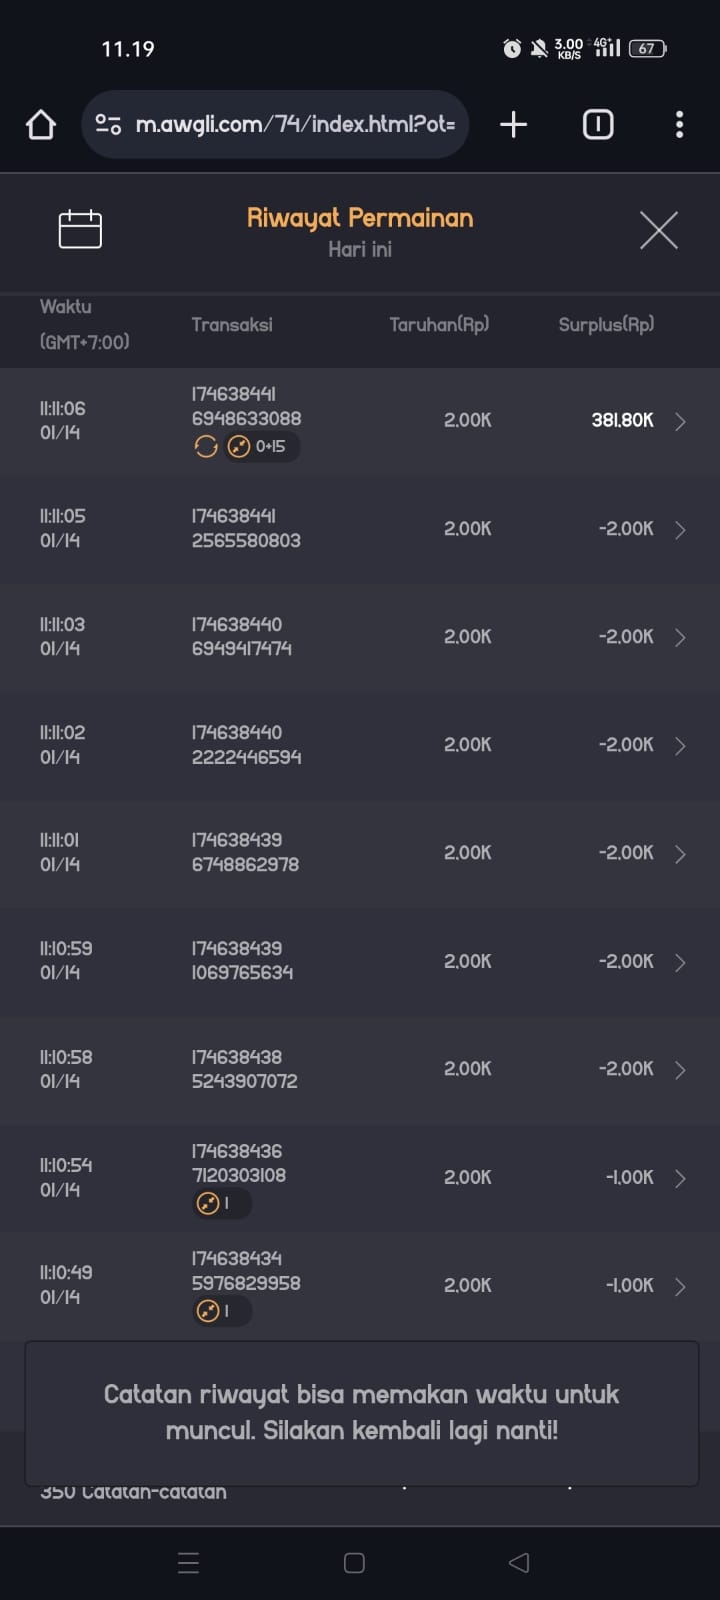Tap the browser home icon
This screenshot has height=1600, width=720.
click(41, 125)
